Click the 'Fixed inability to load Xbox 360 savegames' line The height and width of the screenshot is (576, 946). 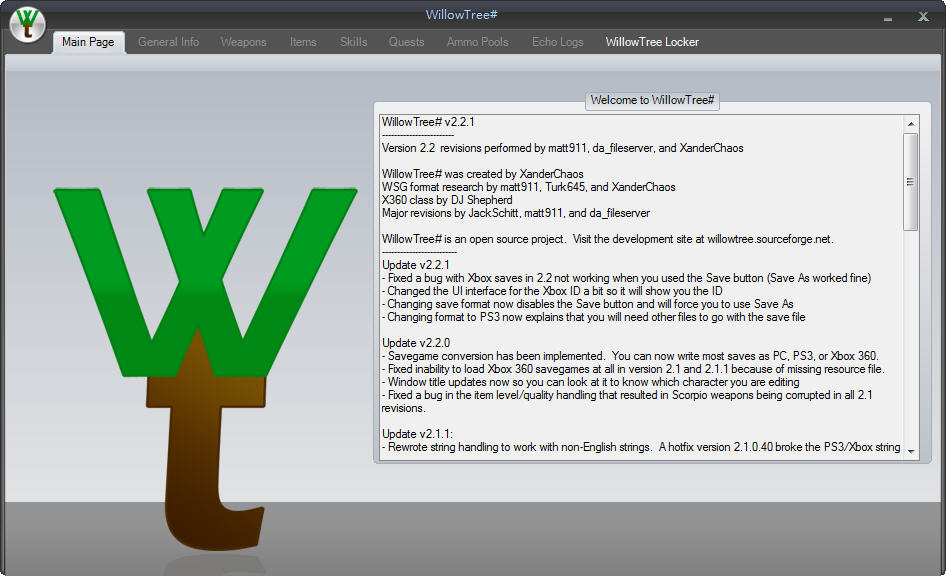coord(633,369)
